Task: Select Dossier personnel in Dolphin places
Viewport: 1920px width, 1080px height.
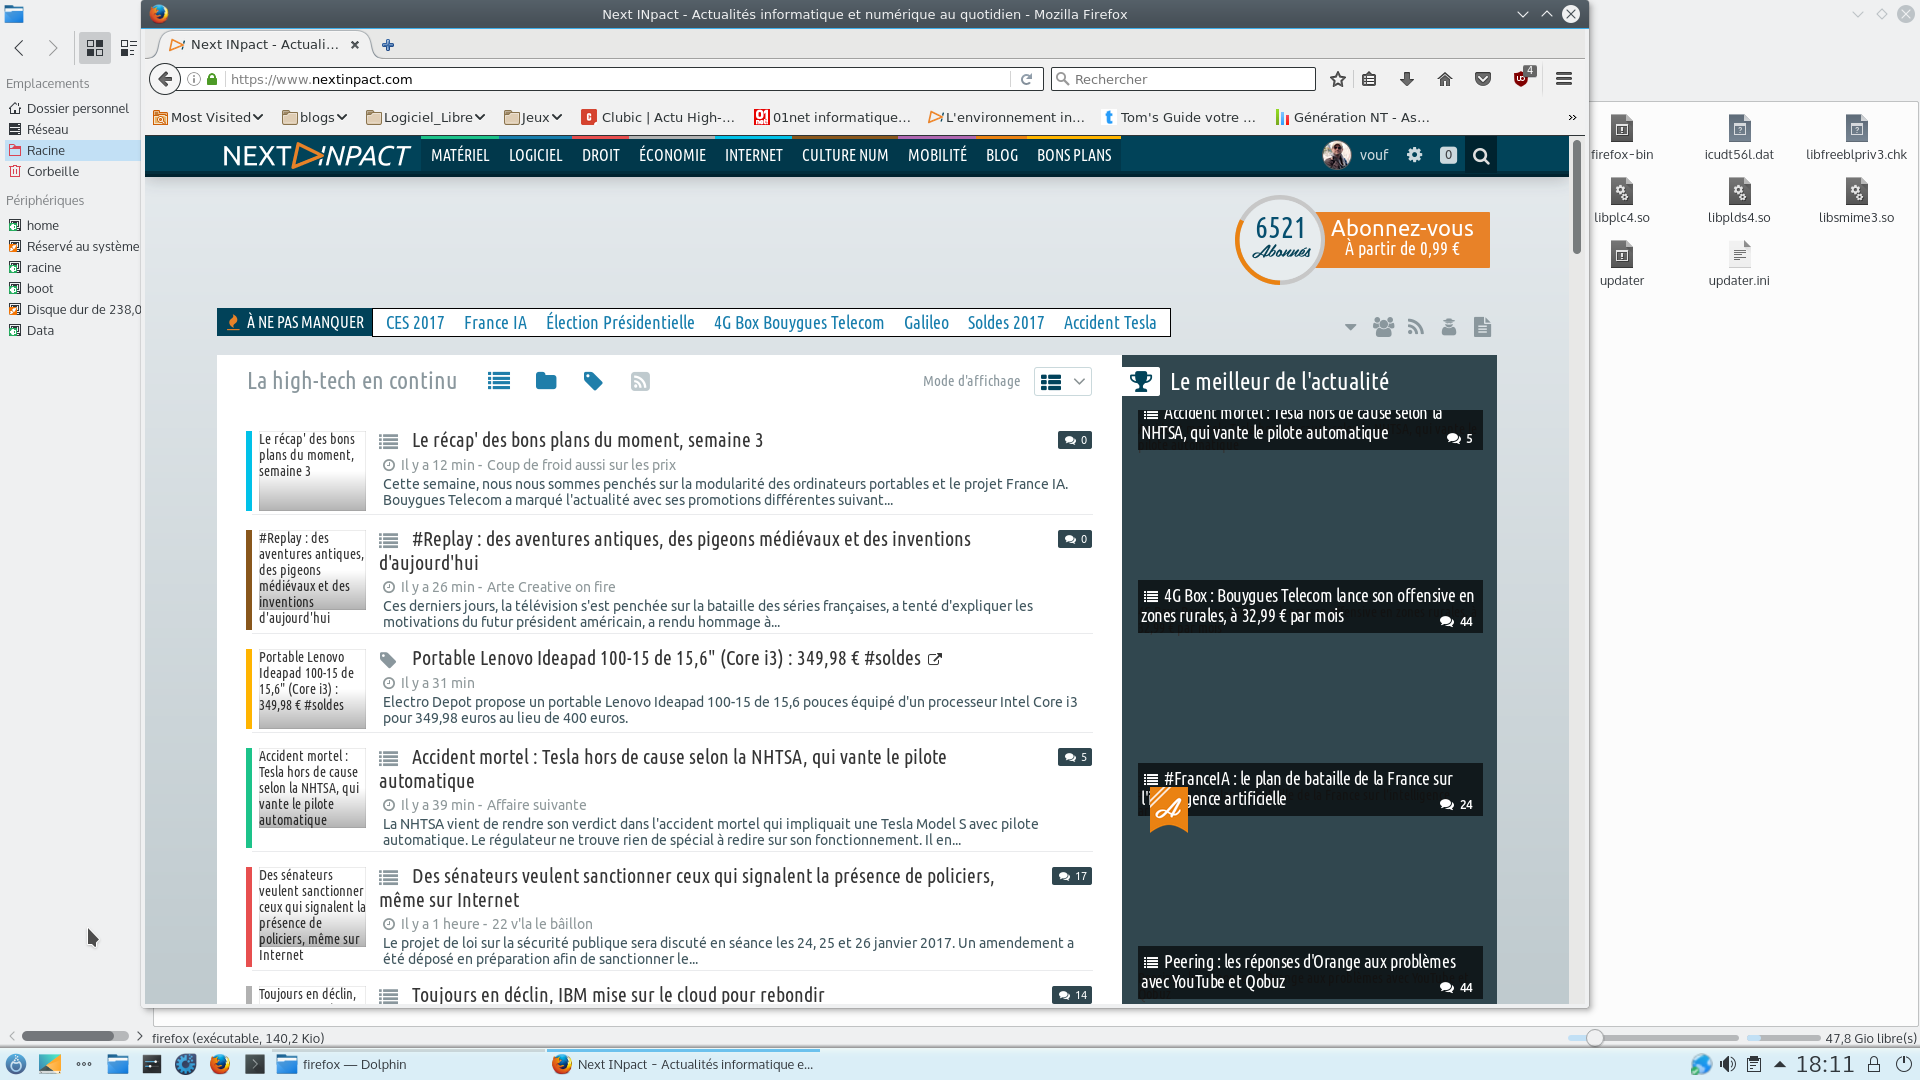Action: pyautogui.click(x=78, y=108)
